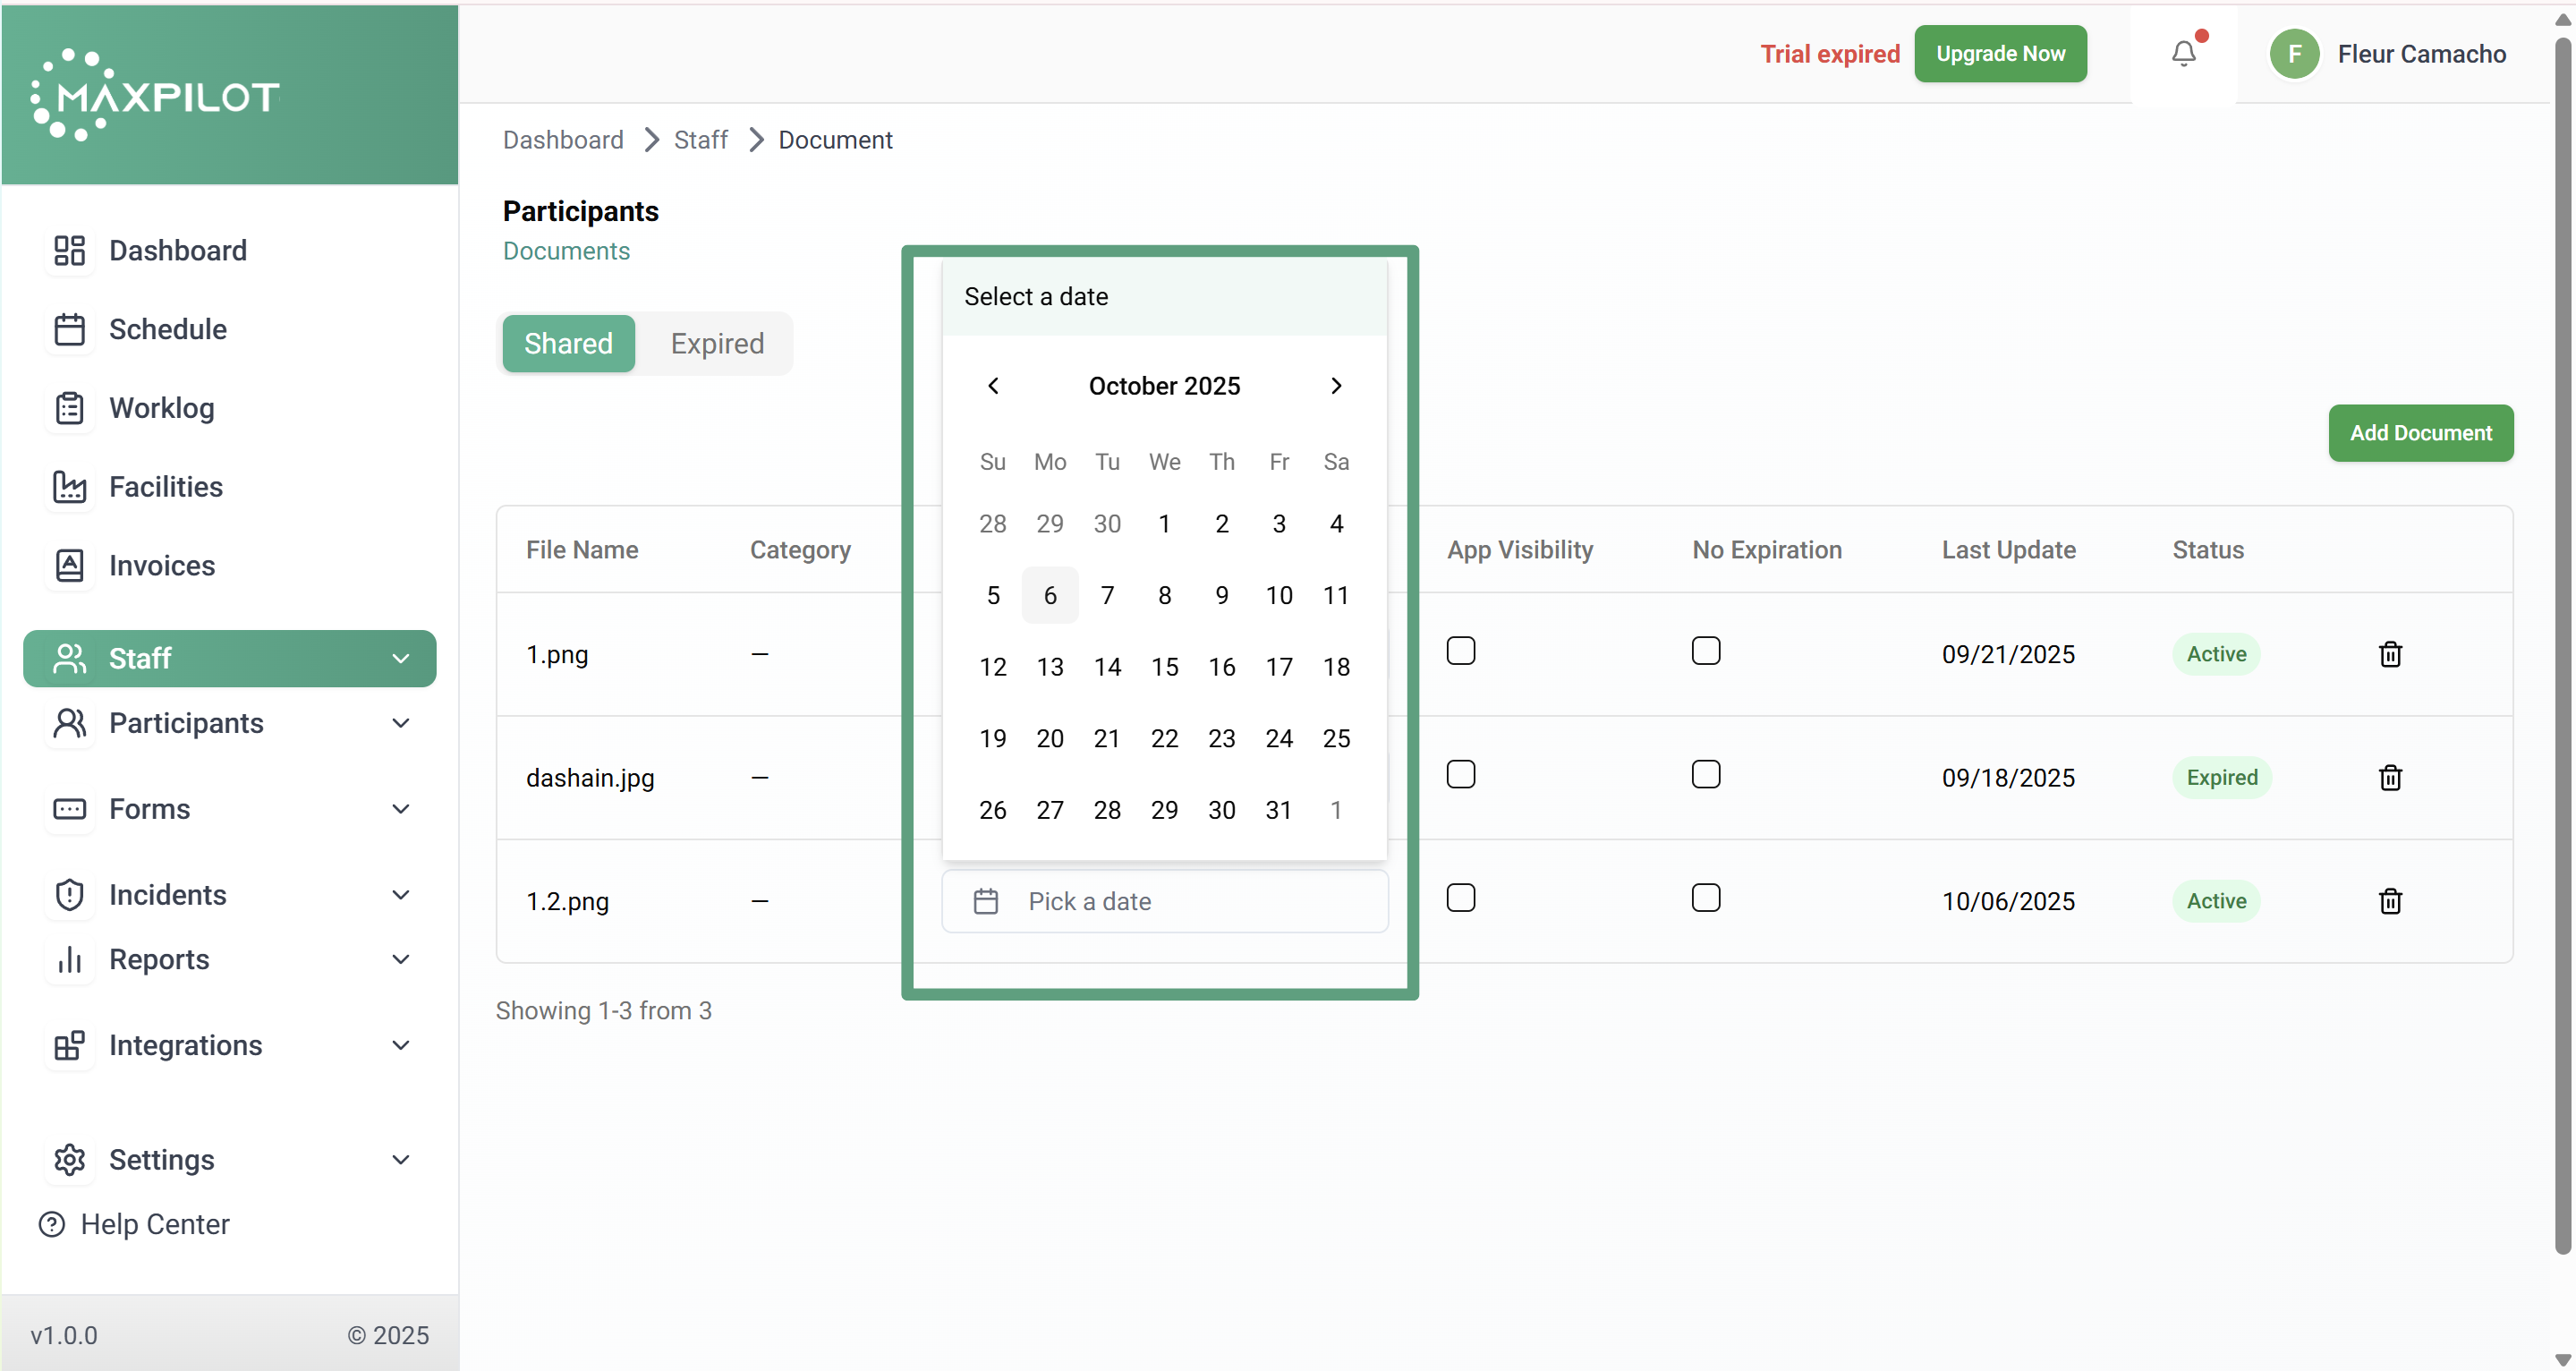2576x1371 pixels.
Task: Switch to the Expired tab
Action: click(x=717, y=343)
